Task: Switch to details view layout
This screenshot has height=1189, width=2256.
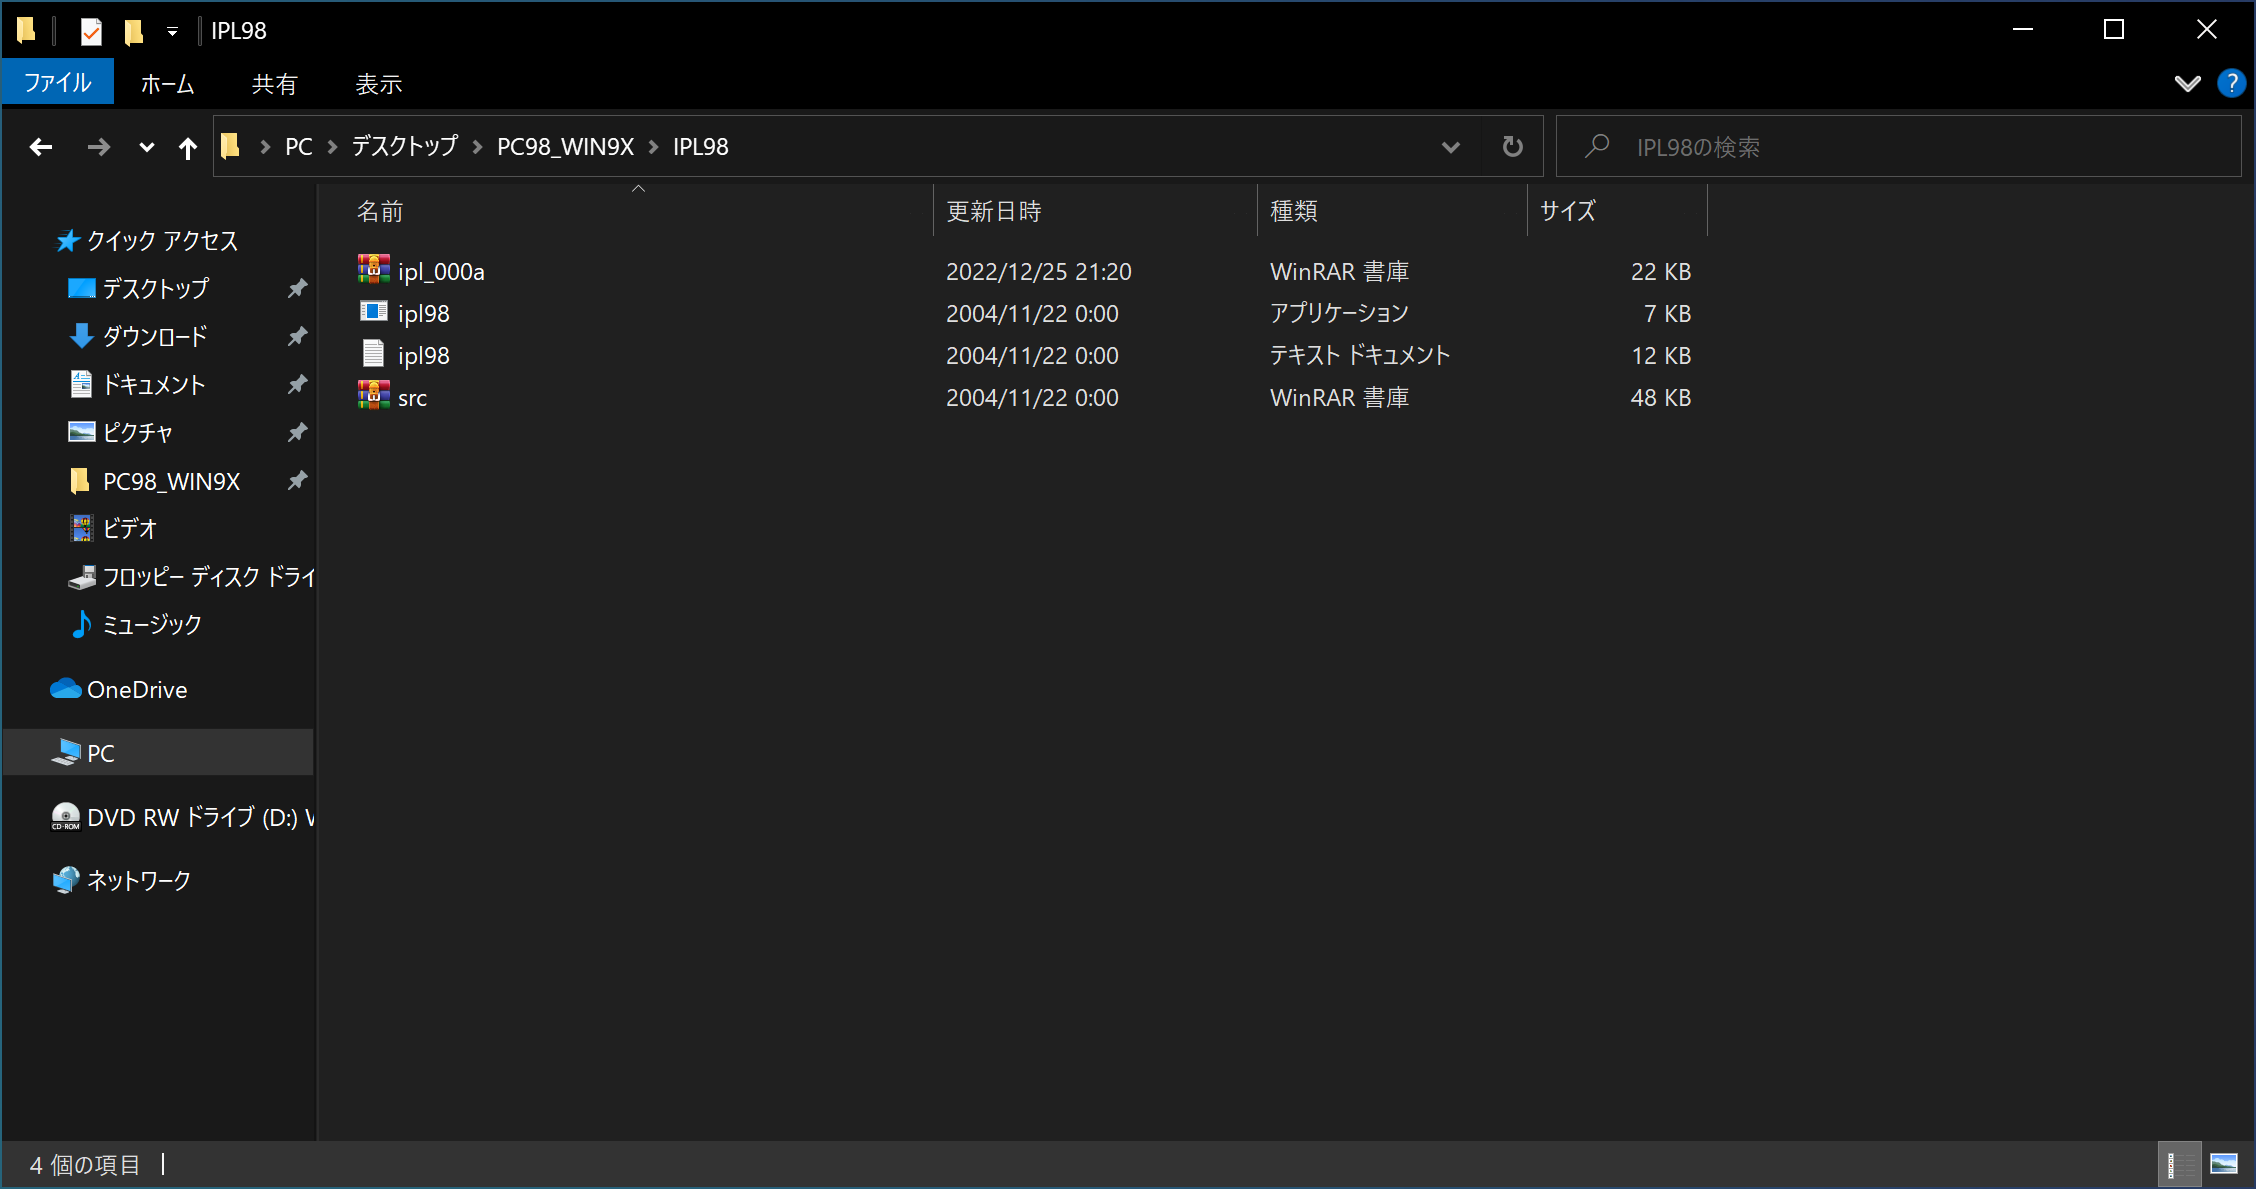Action: 2178,1164
